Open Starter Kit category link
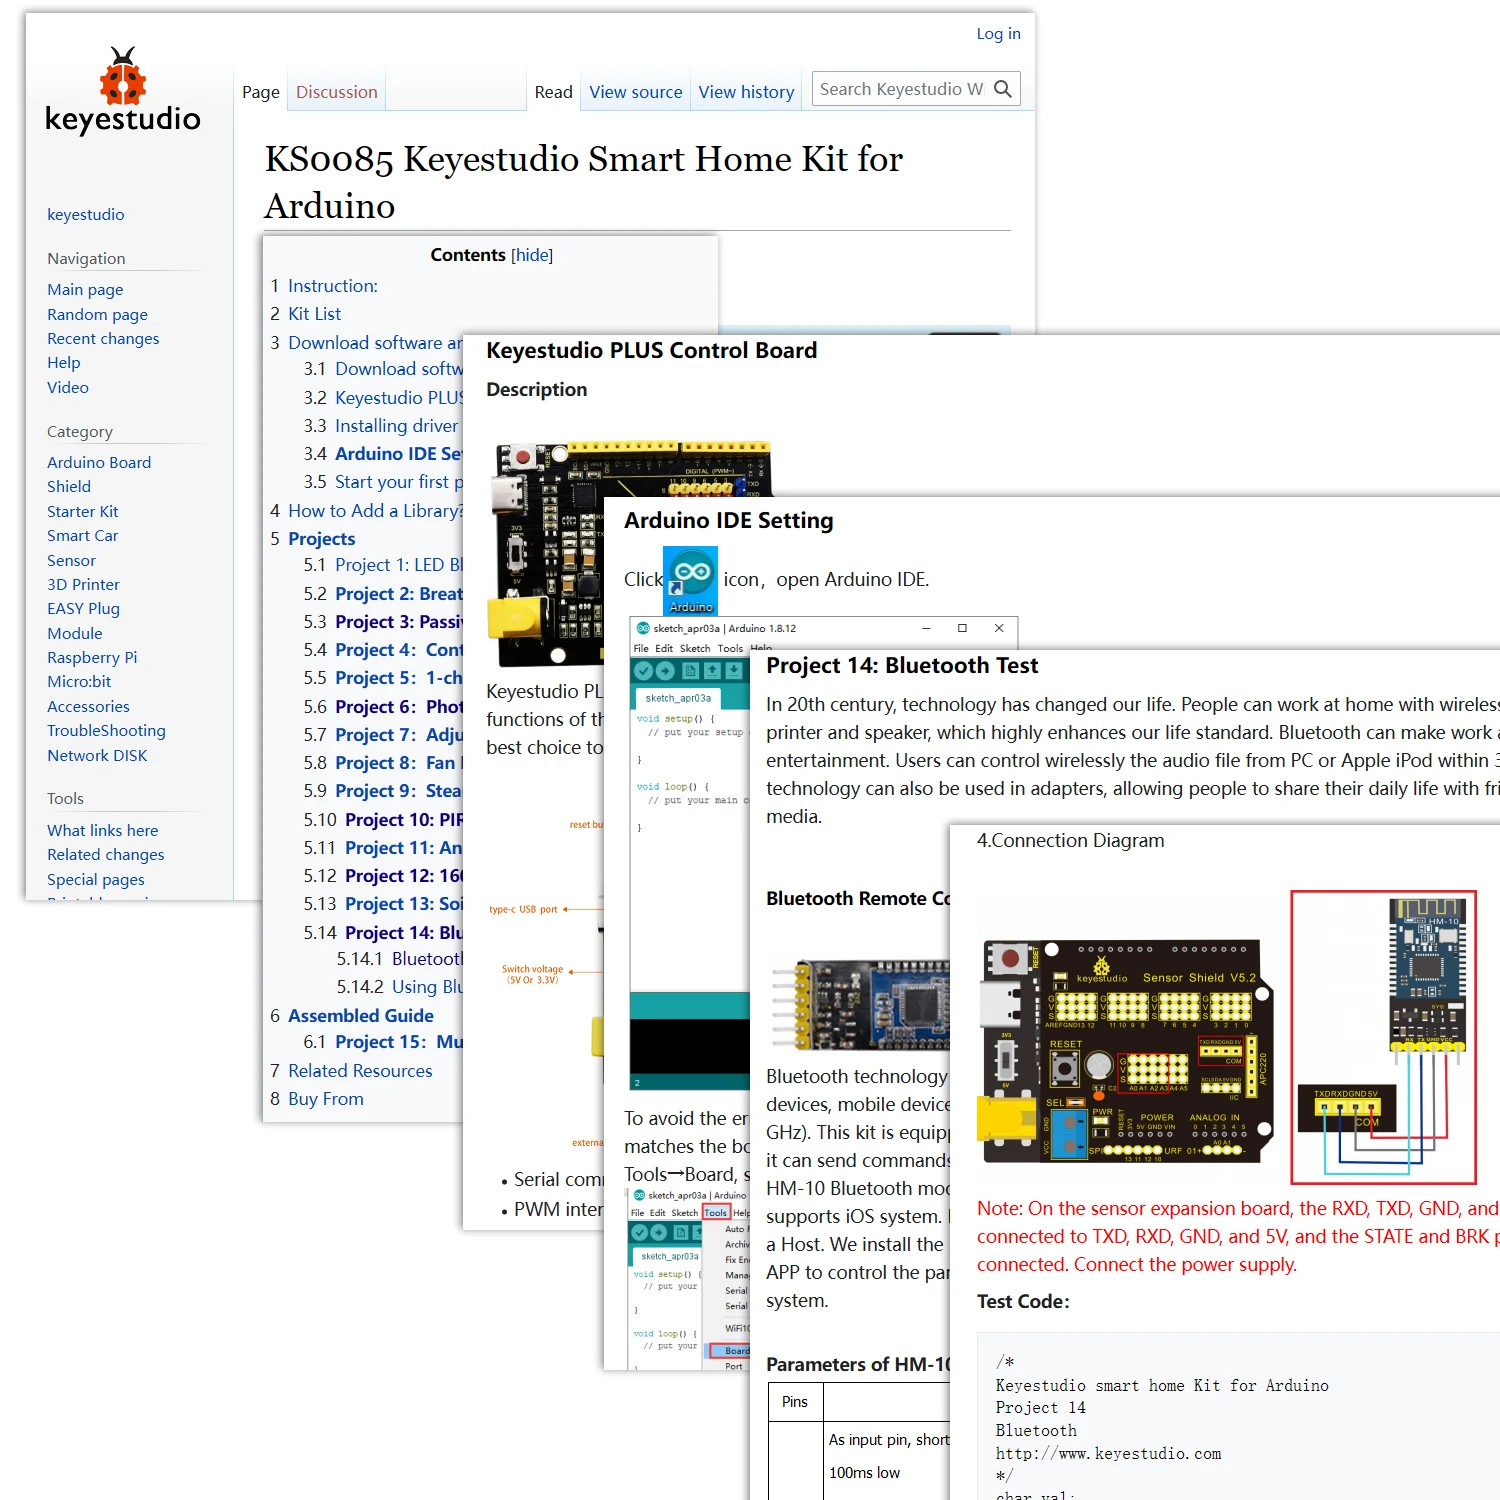1500x1500 pixels. [82, 511]
